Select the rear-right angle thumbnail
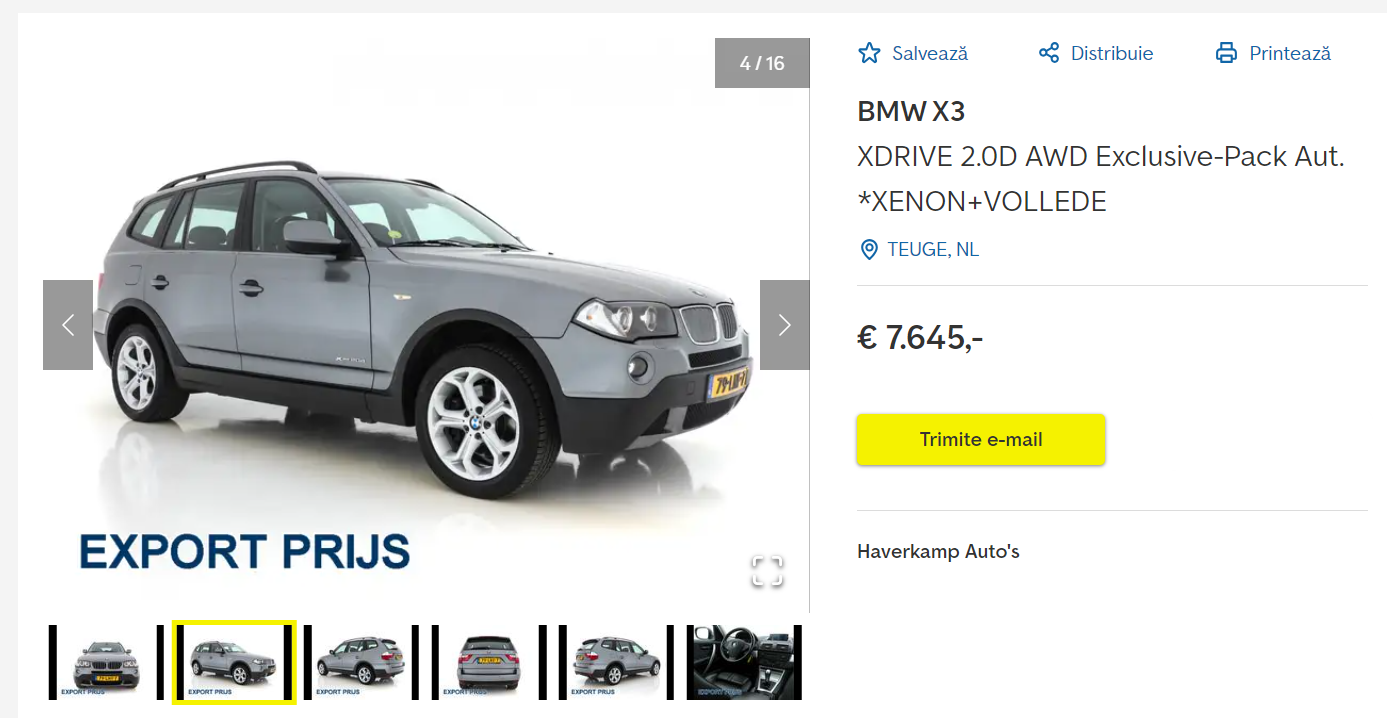The height and width of the screenshot is (718, 1387). (x=616, y=662)
